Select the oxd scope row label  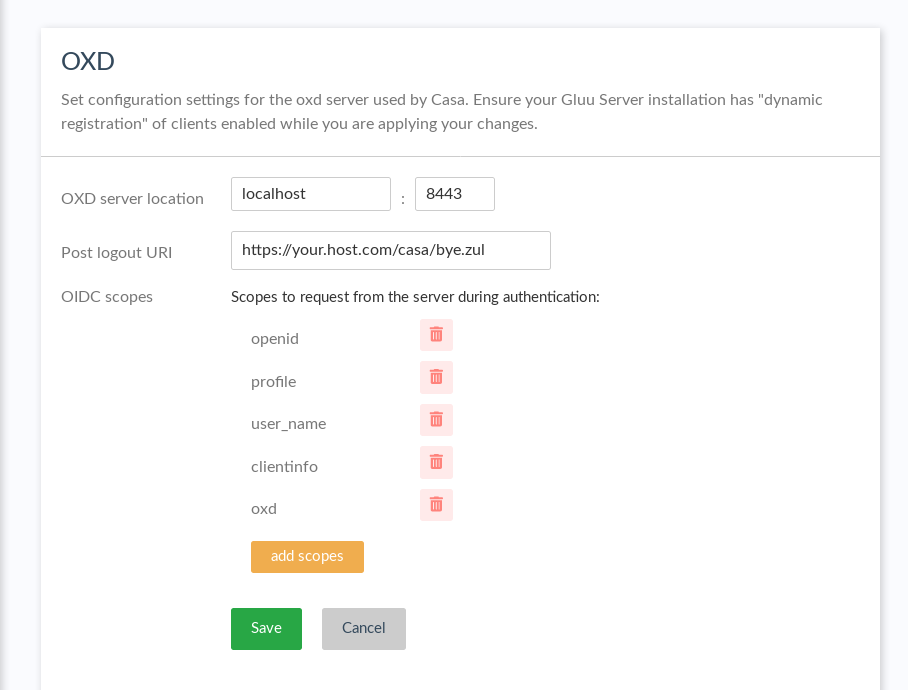click(264, 509)
